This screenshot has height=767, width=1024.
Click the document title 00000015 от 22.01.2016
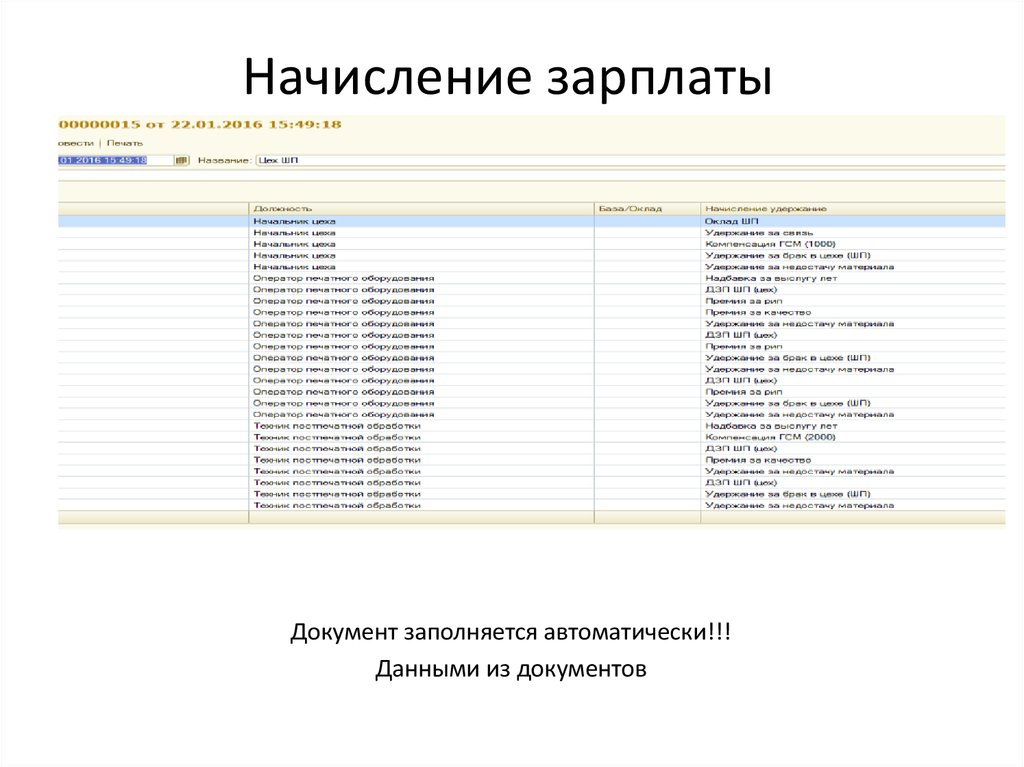(x=200, y=124)
